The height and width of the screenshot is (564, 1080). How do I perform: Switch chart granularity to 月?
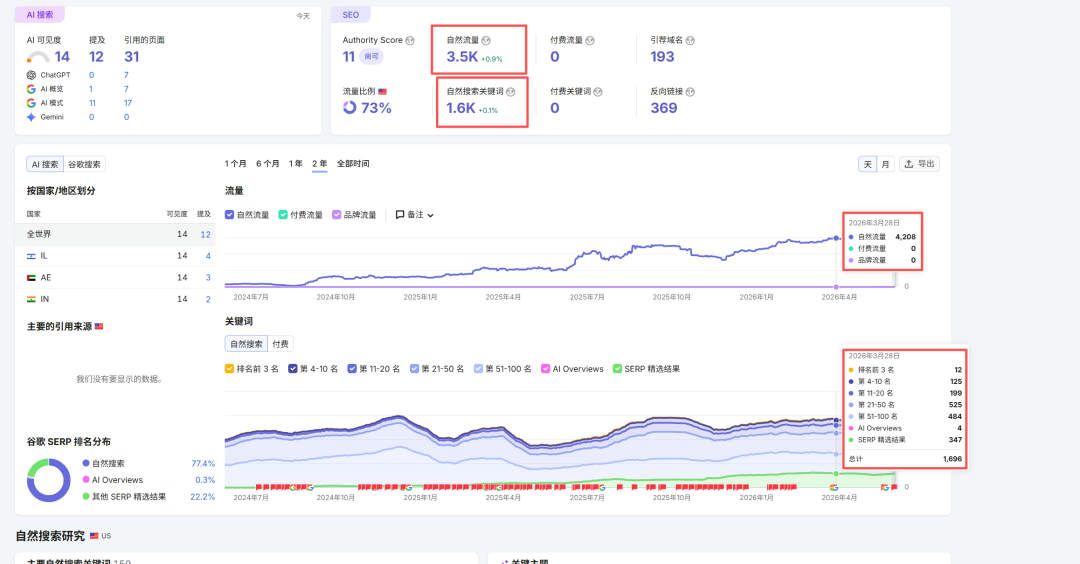[886, 164]
